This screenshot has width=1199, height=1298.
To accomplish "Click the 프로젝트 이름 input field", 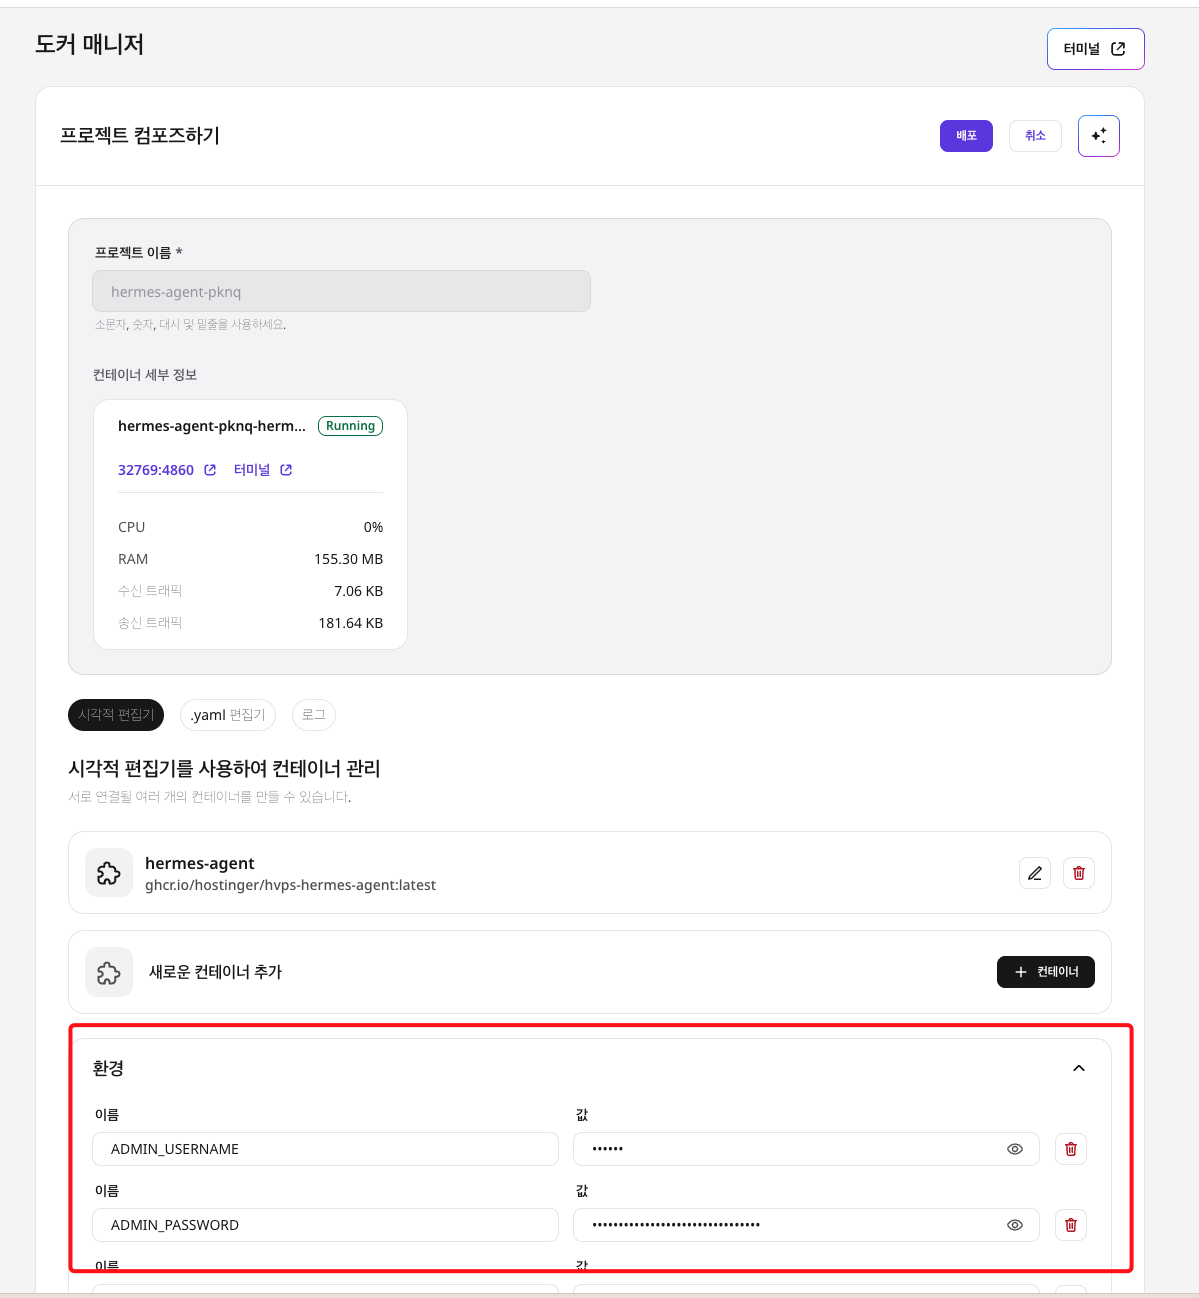I will click(x=341, y=291).
